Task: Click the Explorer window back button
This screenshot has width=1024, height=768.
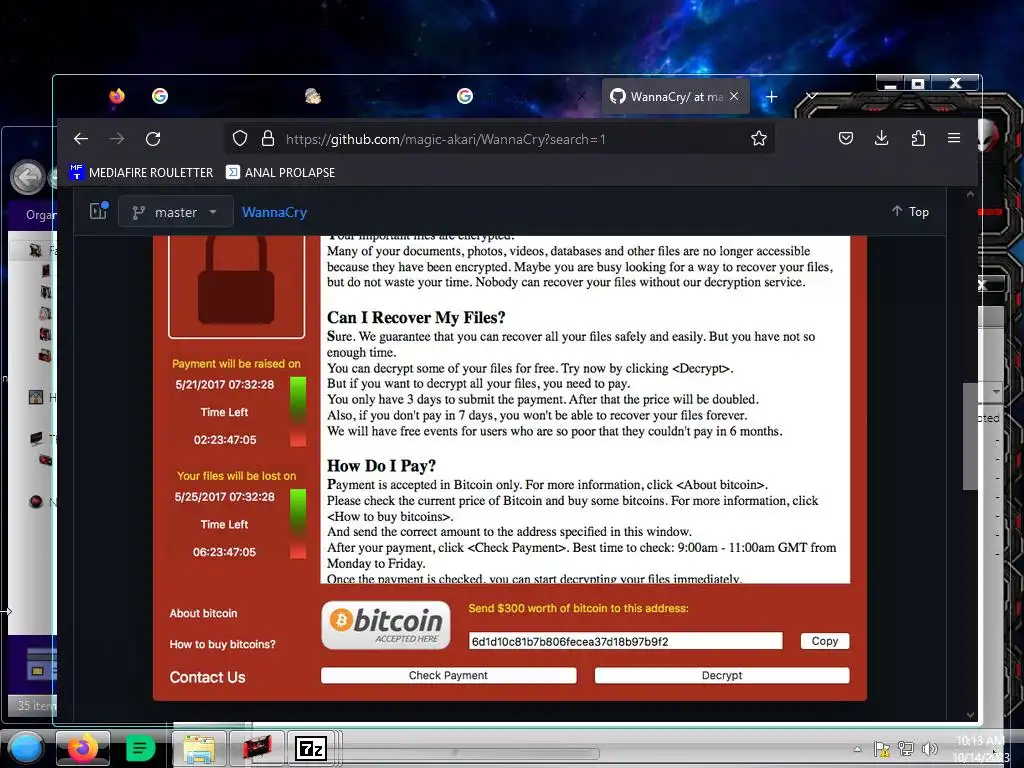Action: coord(27,177)
